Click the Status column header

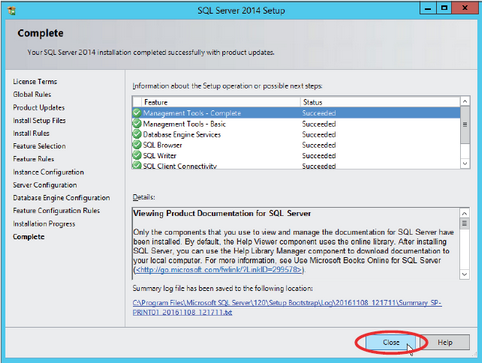(380, 102)
